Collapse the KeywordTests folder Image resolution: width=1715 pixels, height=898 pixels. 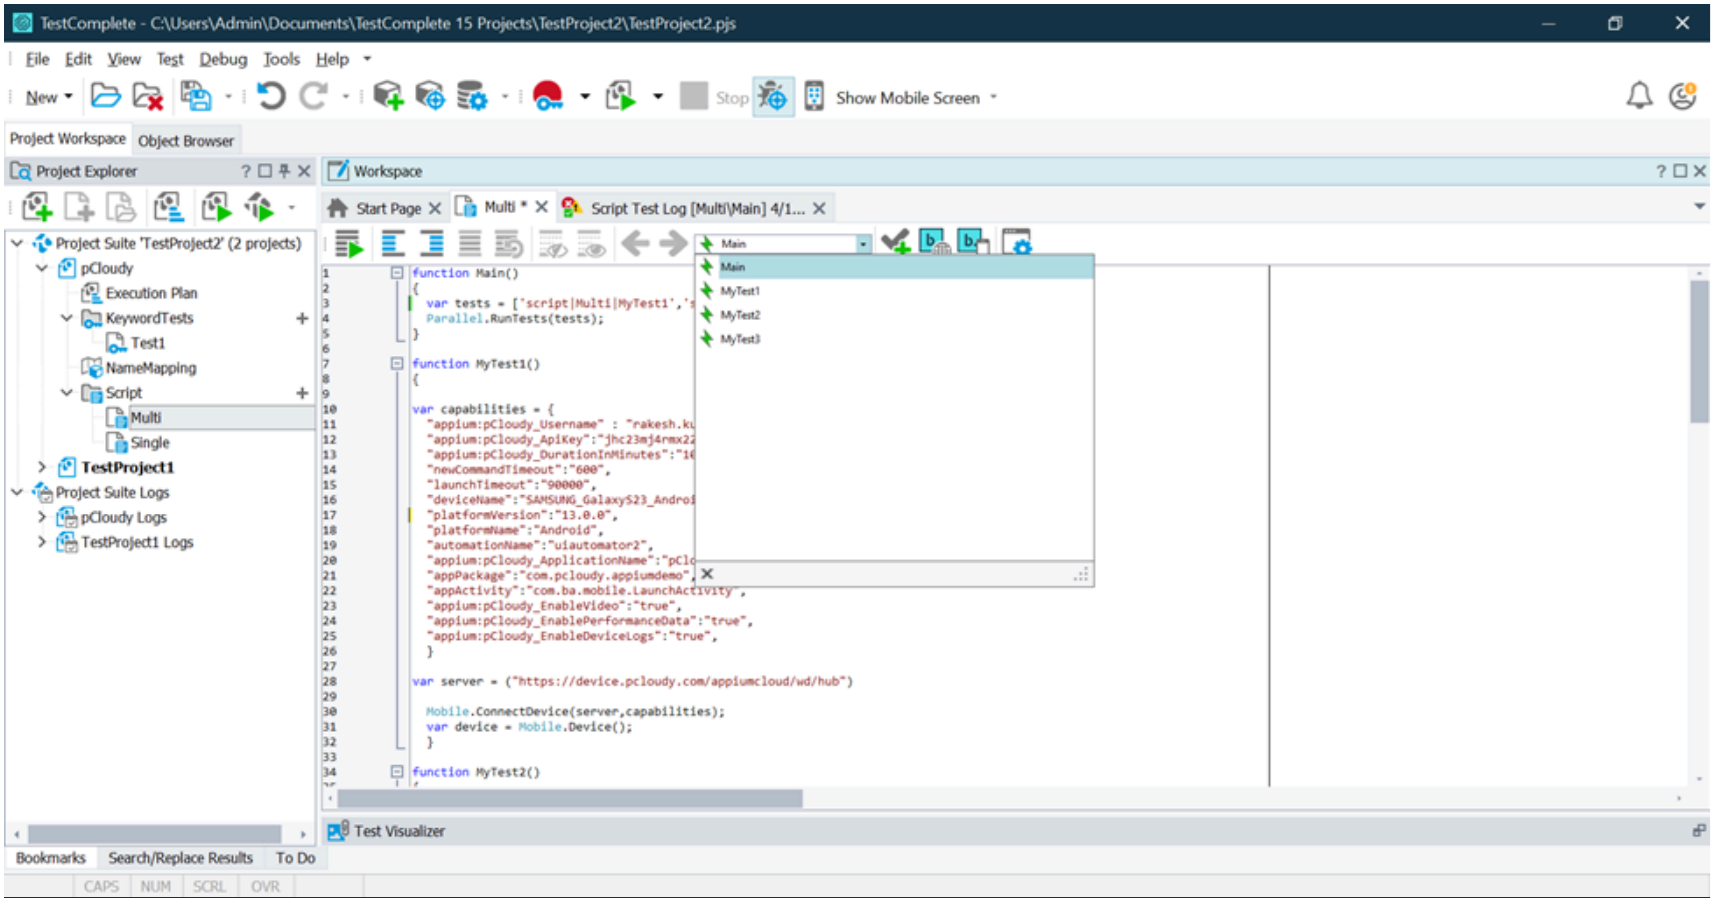point(67,318)
